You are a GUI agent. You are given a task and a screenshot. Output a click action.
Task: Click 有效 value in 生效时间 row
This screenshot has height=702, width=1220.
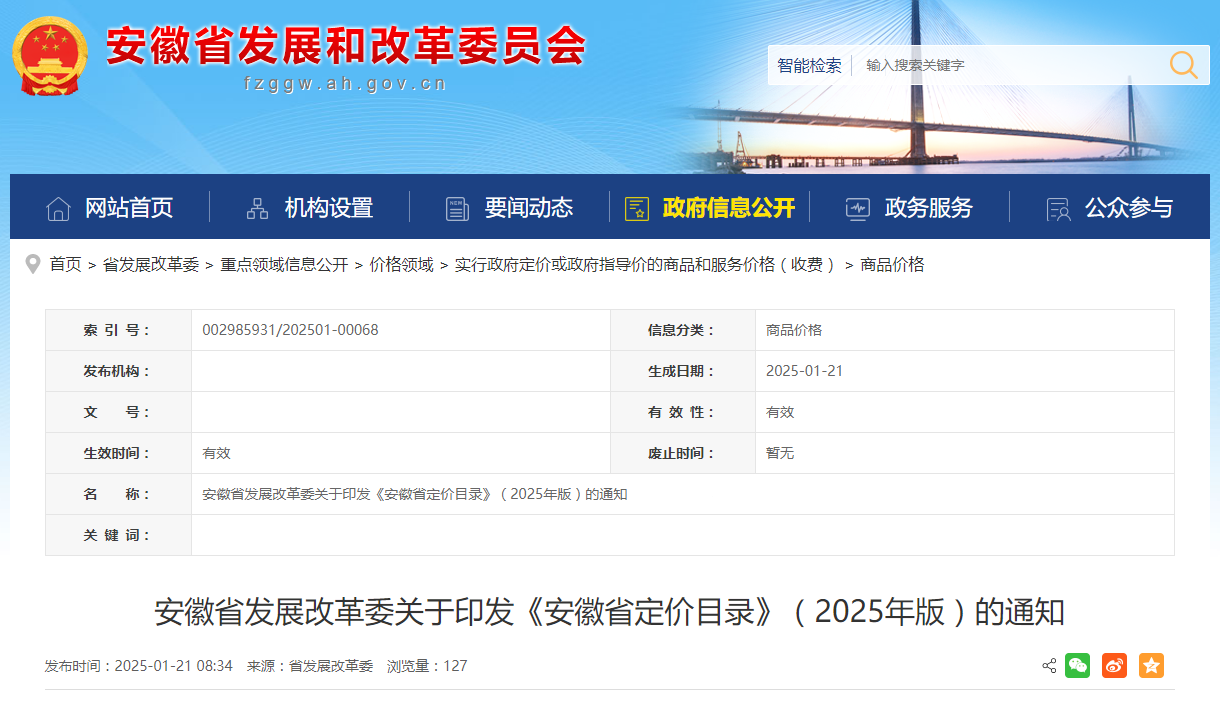pyautogui.click(x=216, y=453)
